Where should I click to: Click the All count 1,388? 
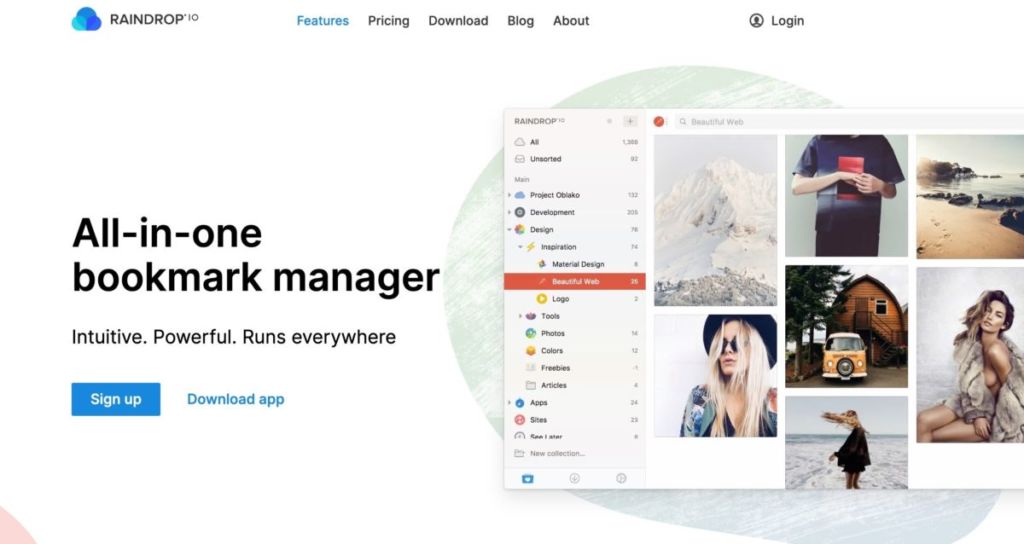coord(630,142)
